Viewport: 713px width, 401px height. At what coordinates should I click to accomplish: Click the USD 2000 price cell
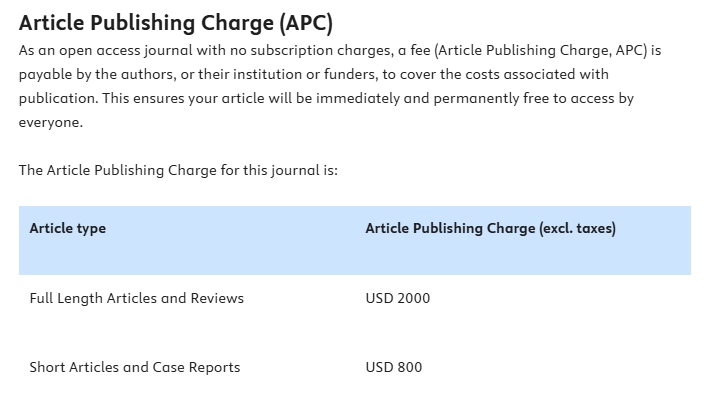point(398,298)
